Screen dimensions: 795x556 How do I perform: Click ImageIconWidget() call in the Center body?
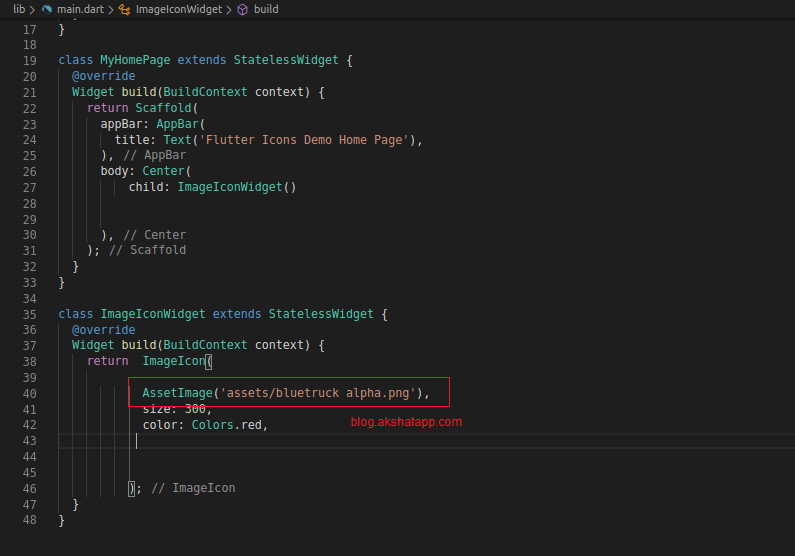pos(236,187)
